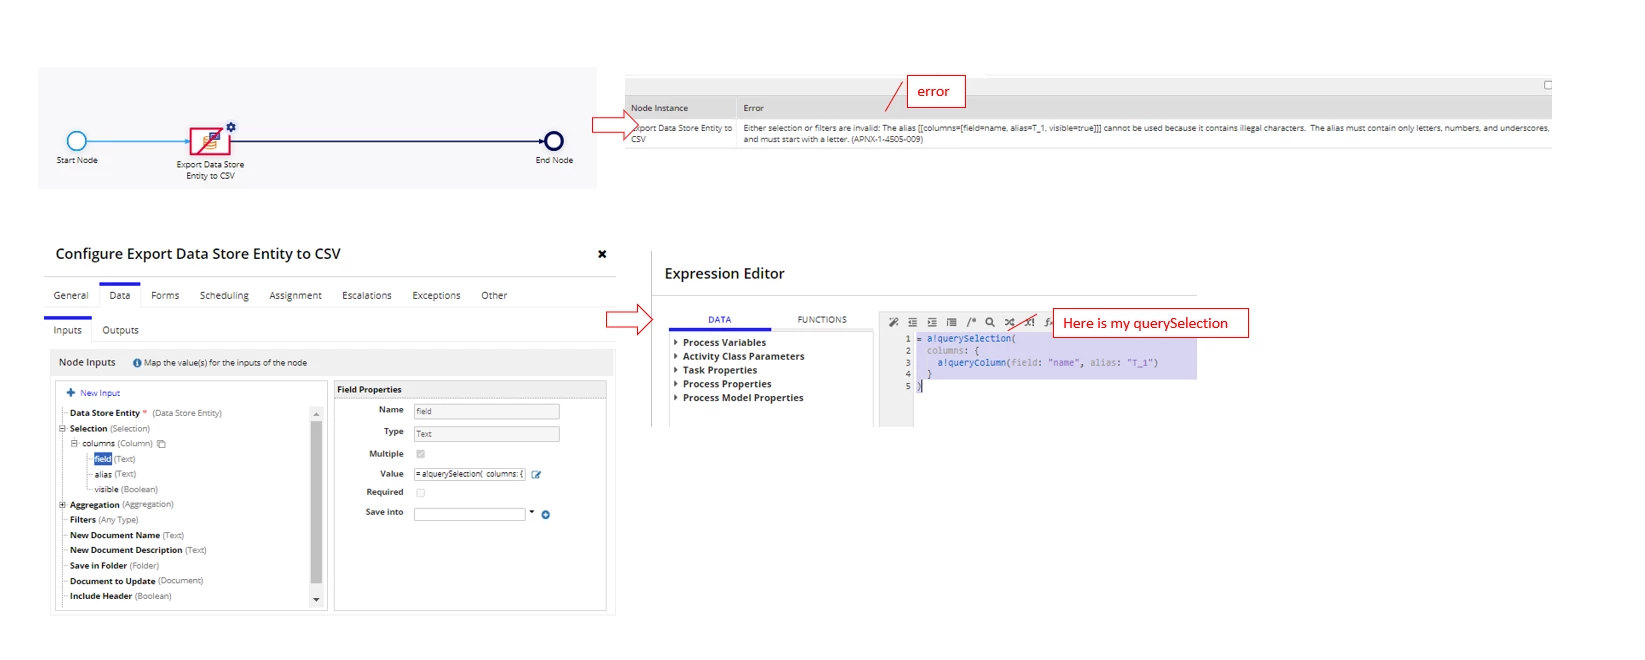Screen dimensions: 1645x660
Task: Click the search magnifier icon in the editor toolbar
Action: pos(990,322)
